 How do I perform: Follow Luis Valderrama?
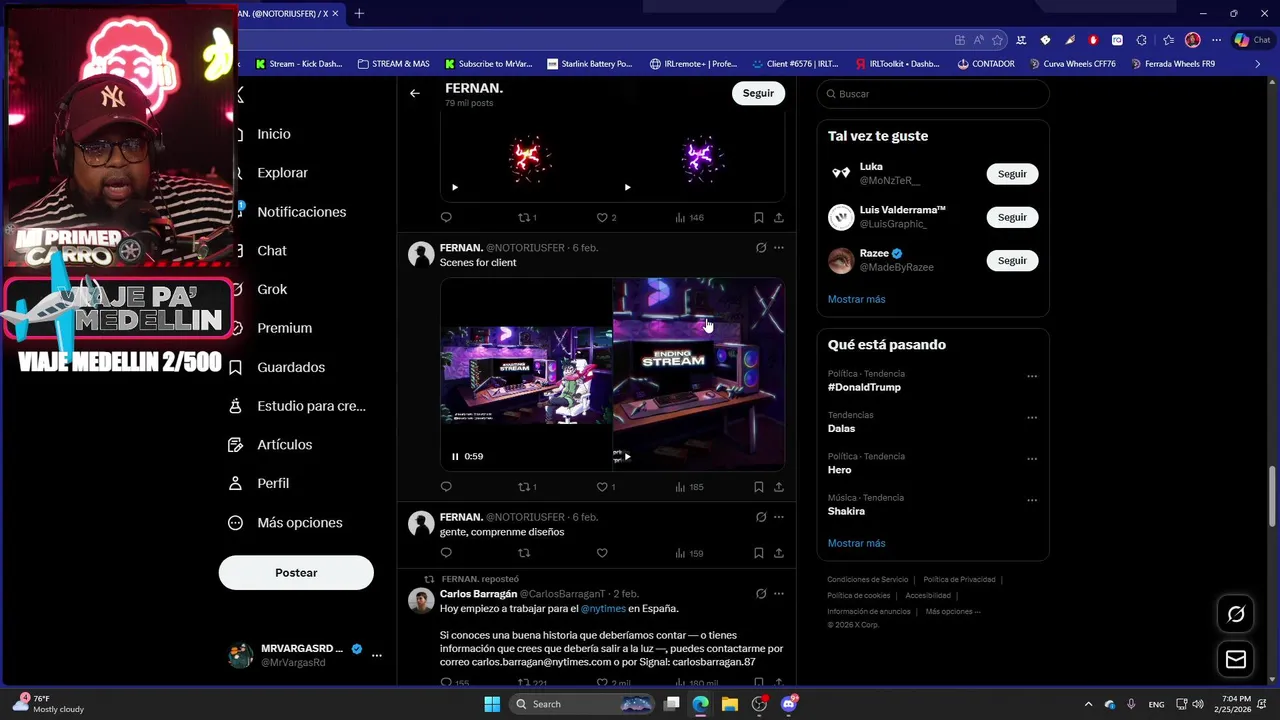pos(1012,217)
